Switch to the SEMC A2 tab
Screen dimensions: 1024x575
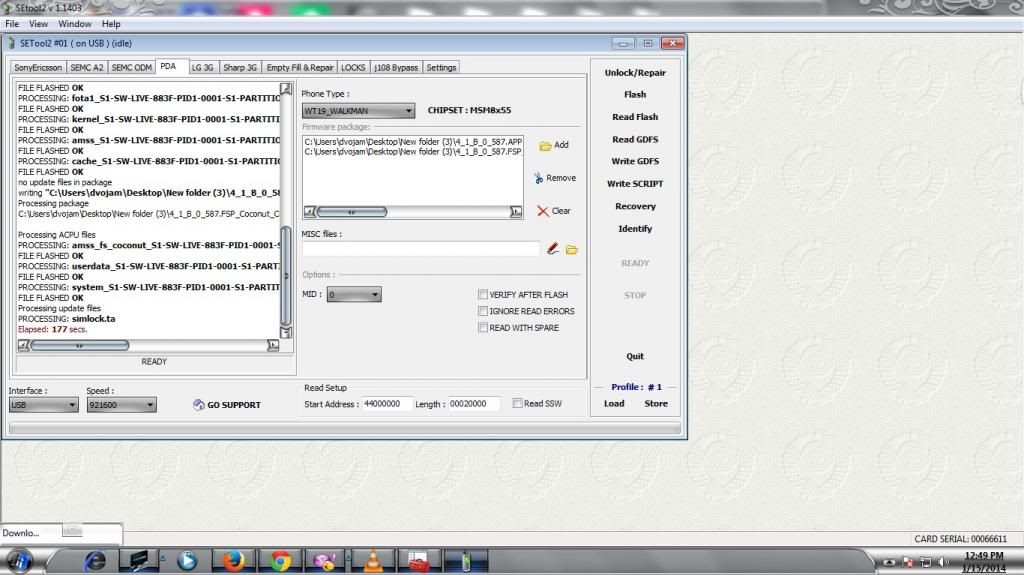click(86, 67)
